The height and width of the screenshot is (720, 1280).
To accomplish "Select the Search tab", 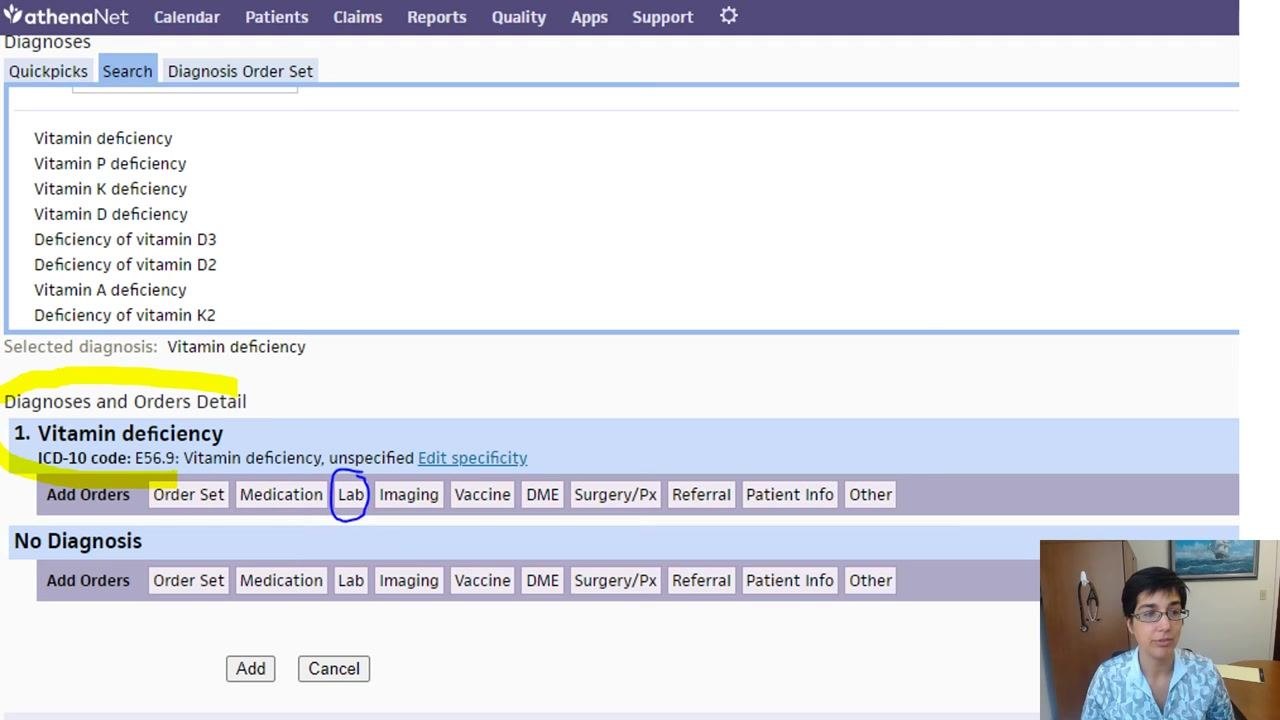I will tap(127, 70).
